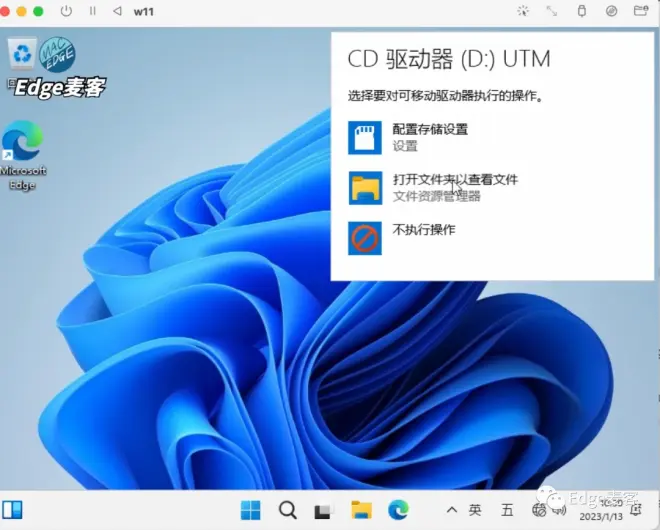
Task: Open File Explorer from the taskbar
Action: (362, 510)
